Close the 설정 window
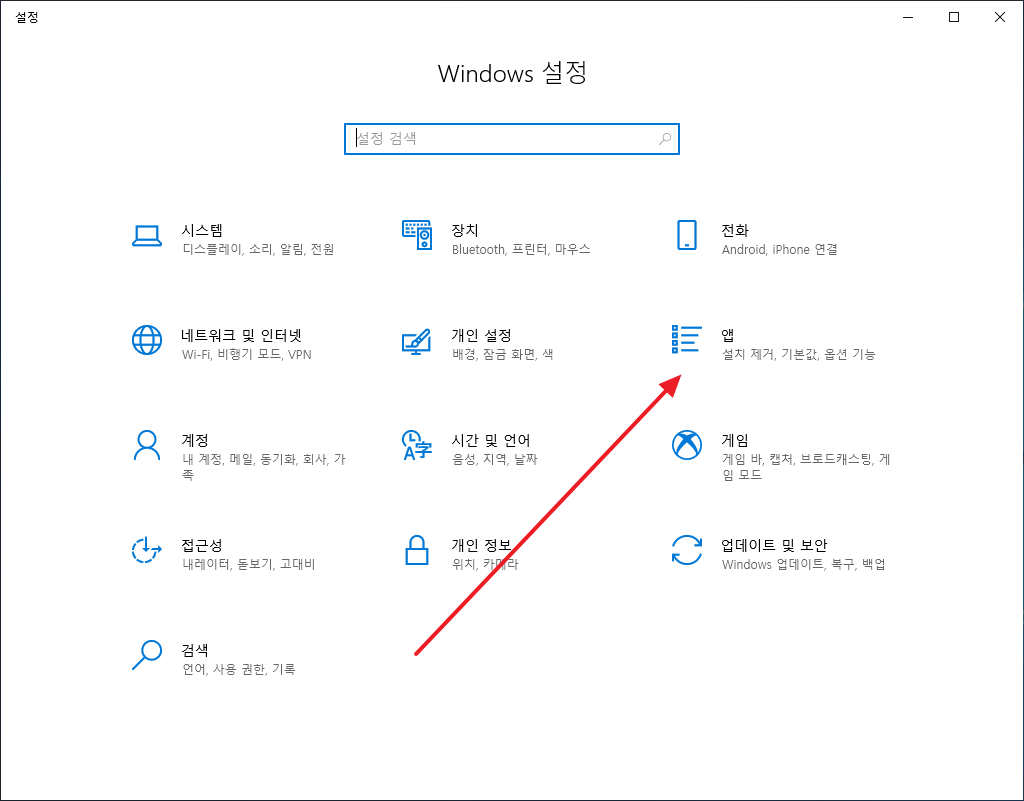This screenshot has width=1024, height=801. [x=1000, y=17]
